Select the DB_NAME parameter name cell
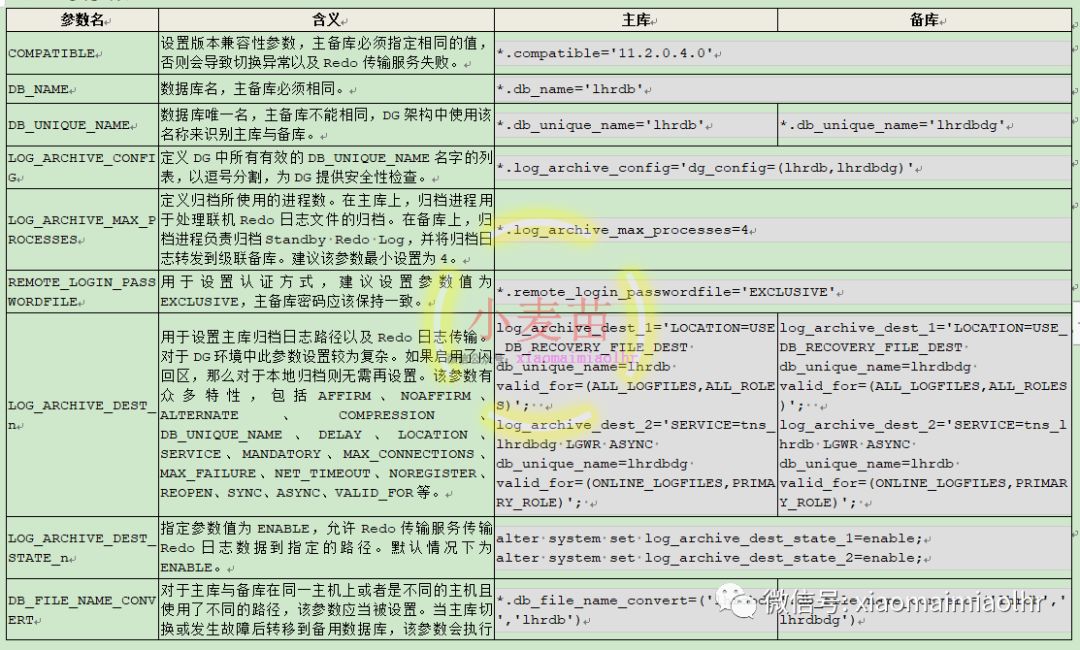The width and height of the screenshot is (1080, 650). (x=83, y=89)
